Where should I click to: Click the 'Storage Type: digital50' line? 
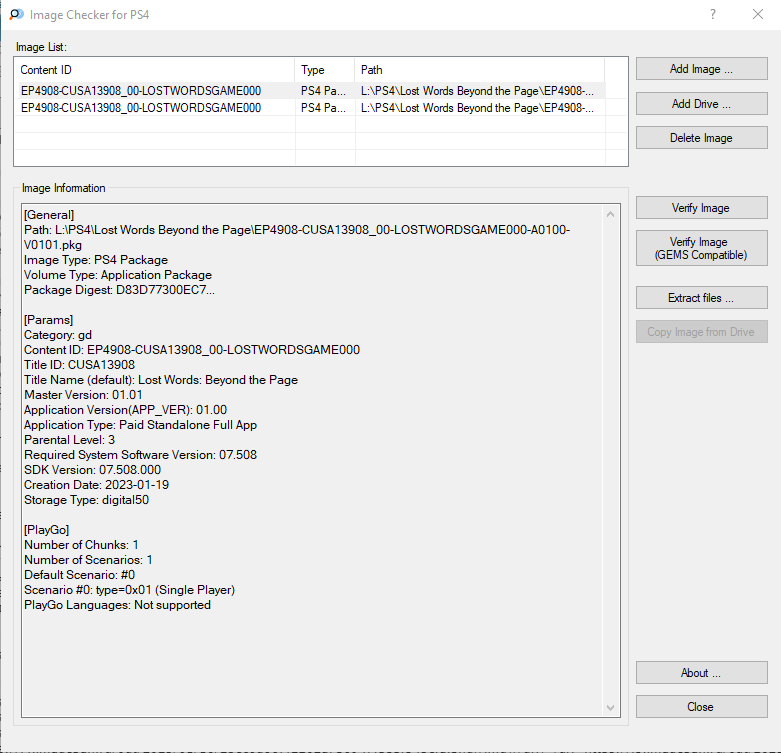[87, 500]
